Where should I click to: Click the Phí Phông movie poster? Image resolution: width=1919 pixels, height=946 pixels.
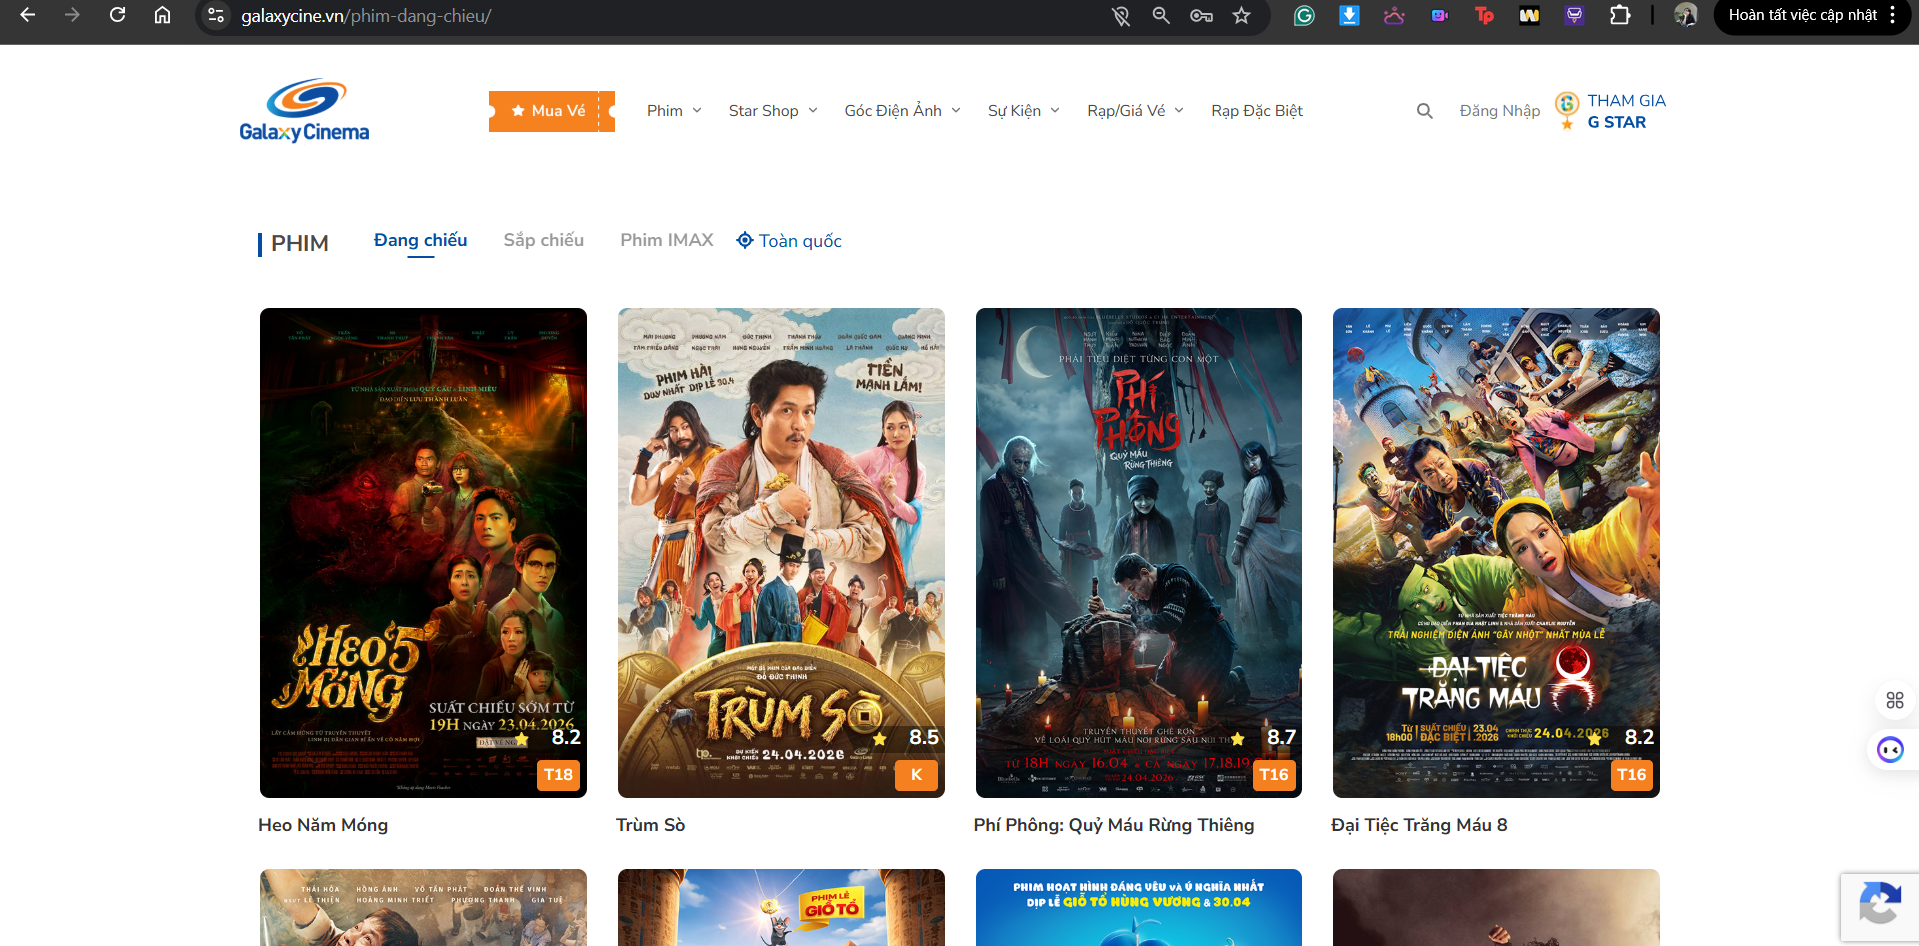point(1139,553)
